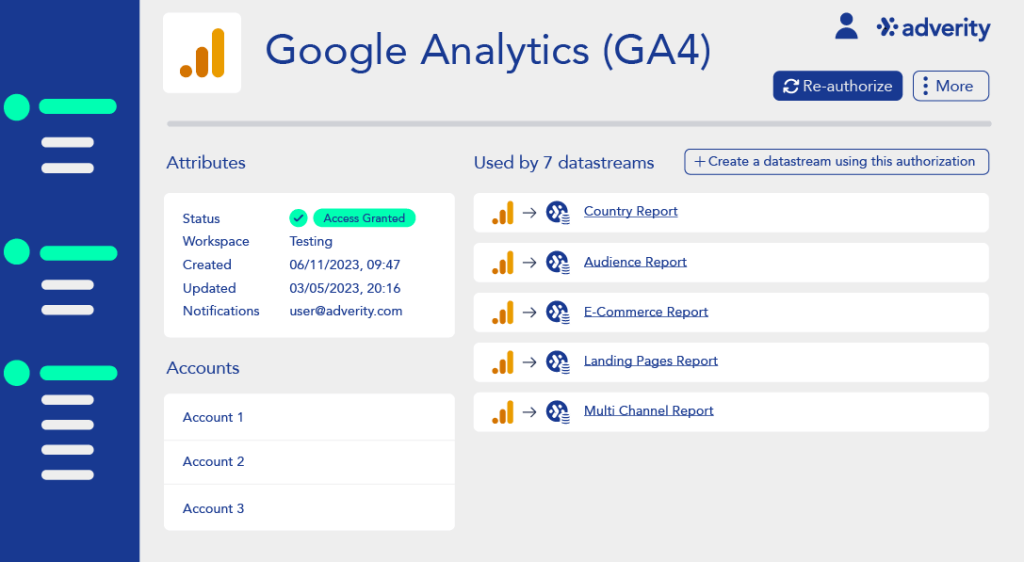Open the user profile icon
The height and width of the screenshot is (562, 1024).
coord(846,27)
